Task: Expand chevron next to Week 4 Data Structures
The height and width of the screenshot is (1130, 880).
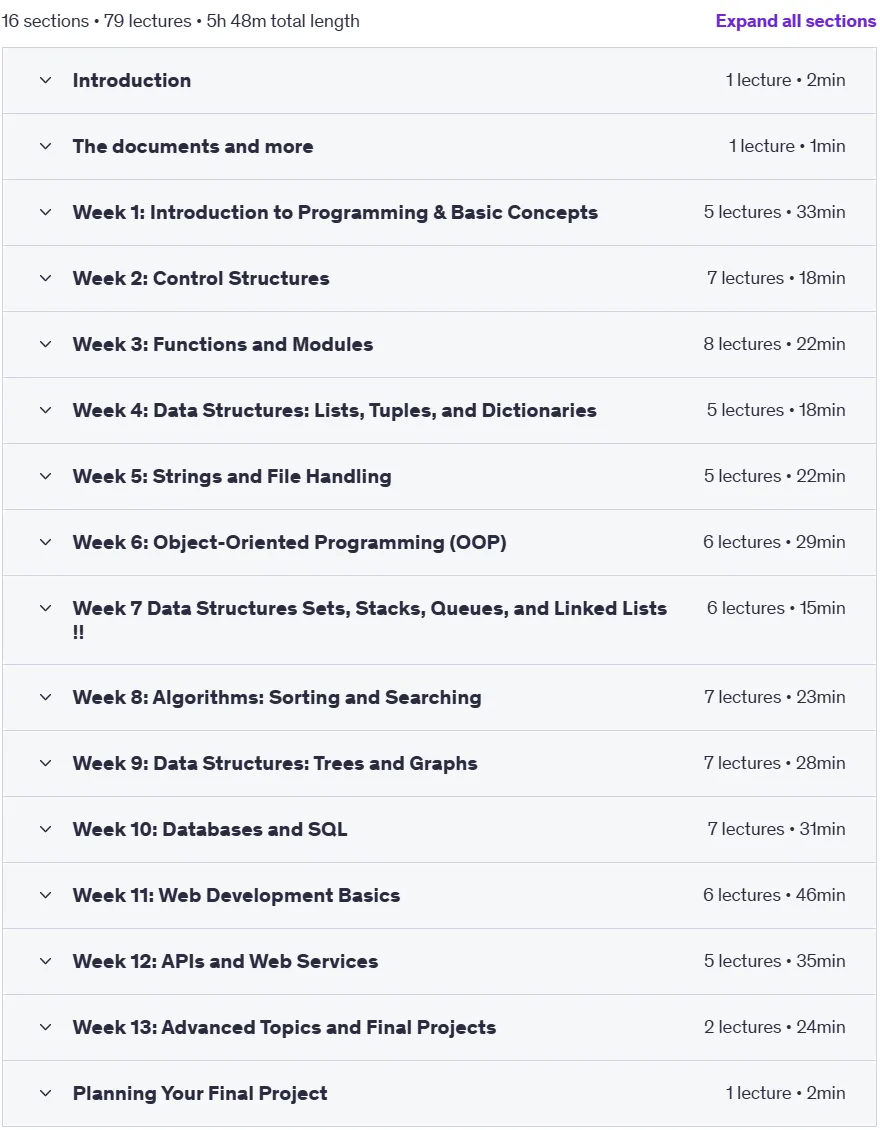Action: 45,410
